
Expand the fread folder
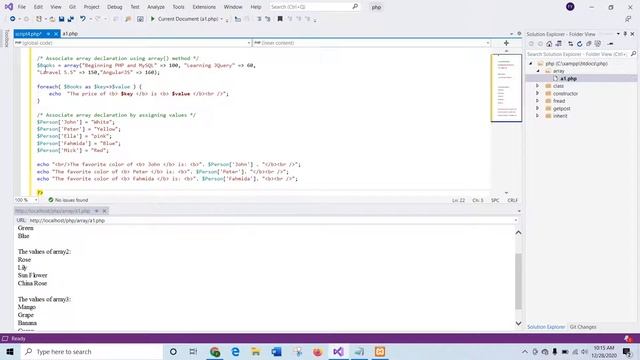[538, 101]
